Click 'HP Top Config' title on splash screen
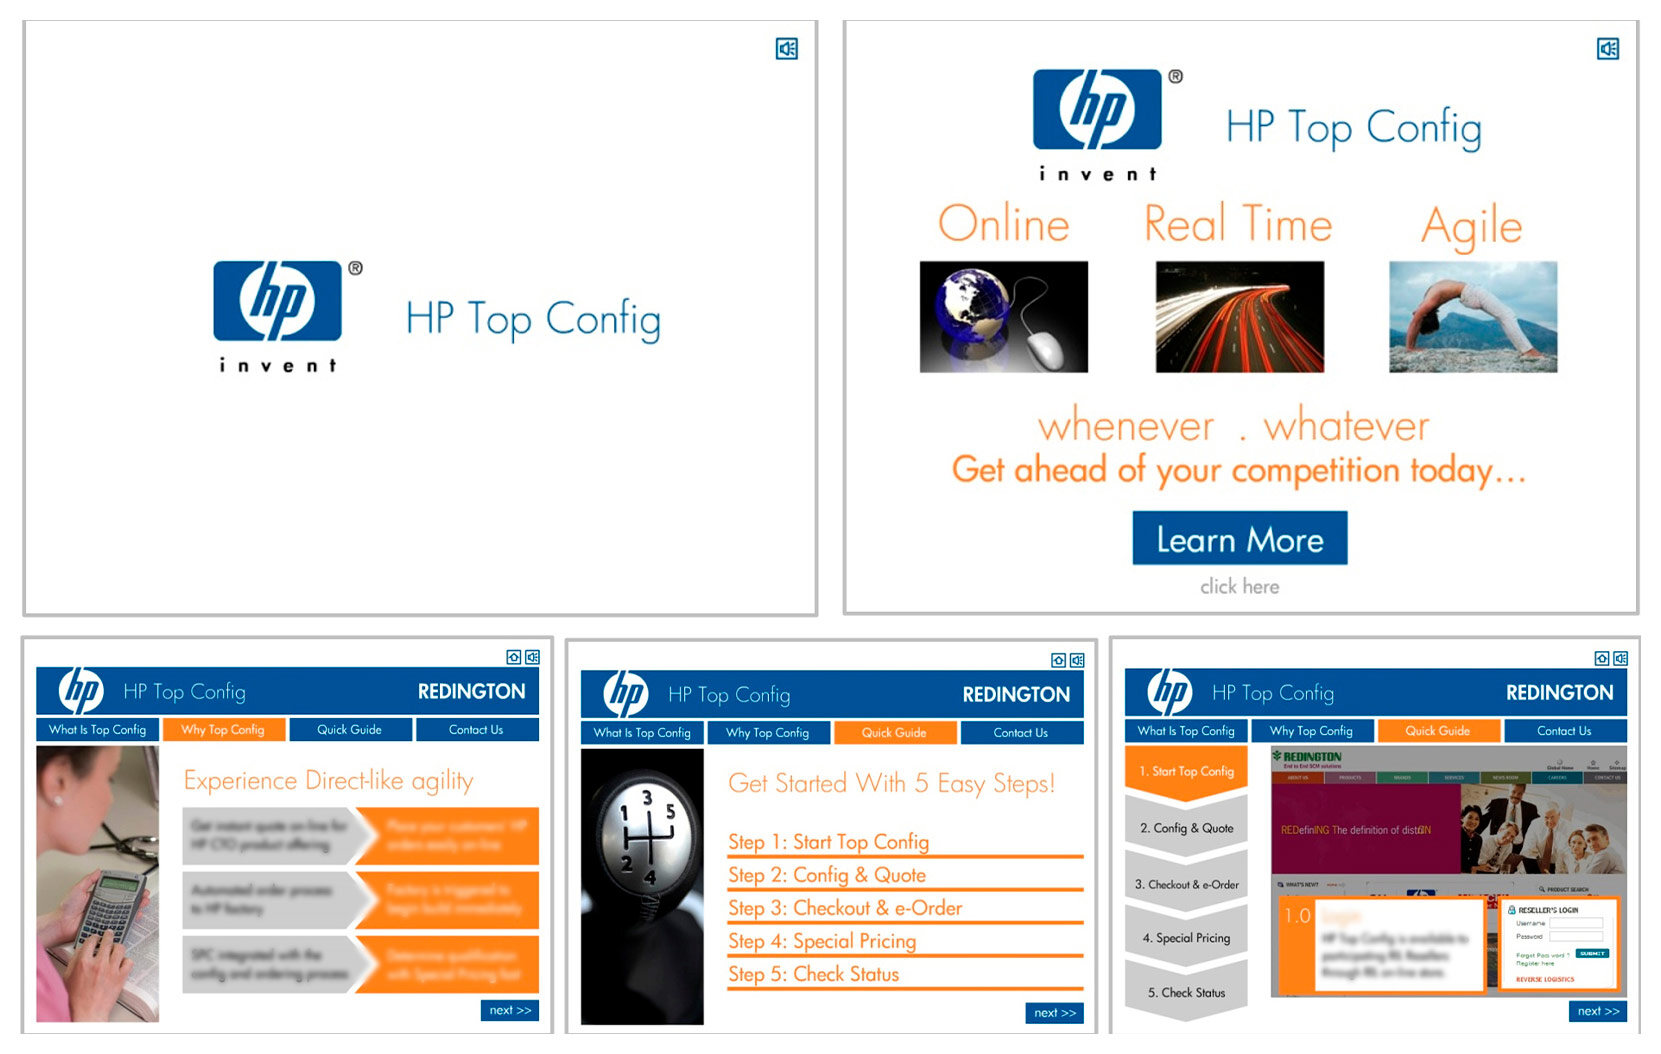Screen dimensions: 1661x1054 click(533, 319)
